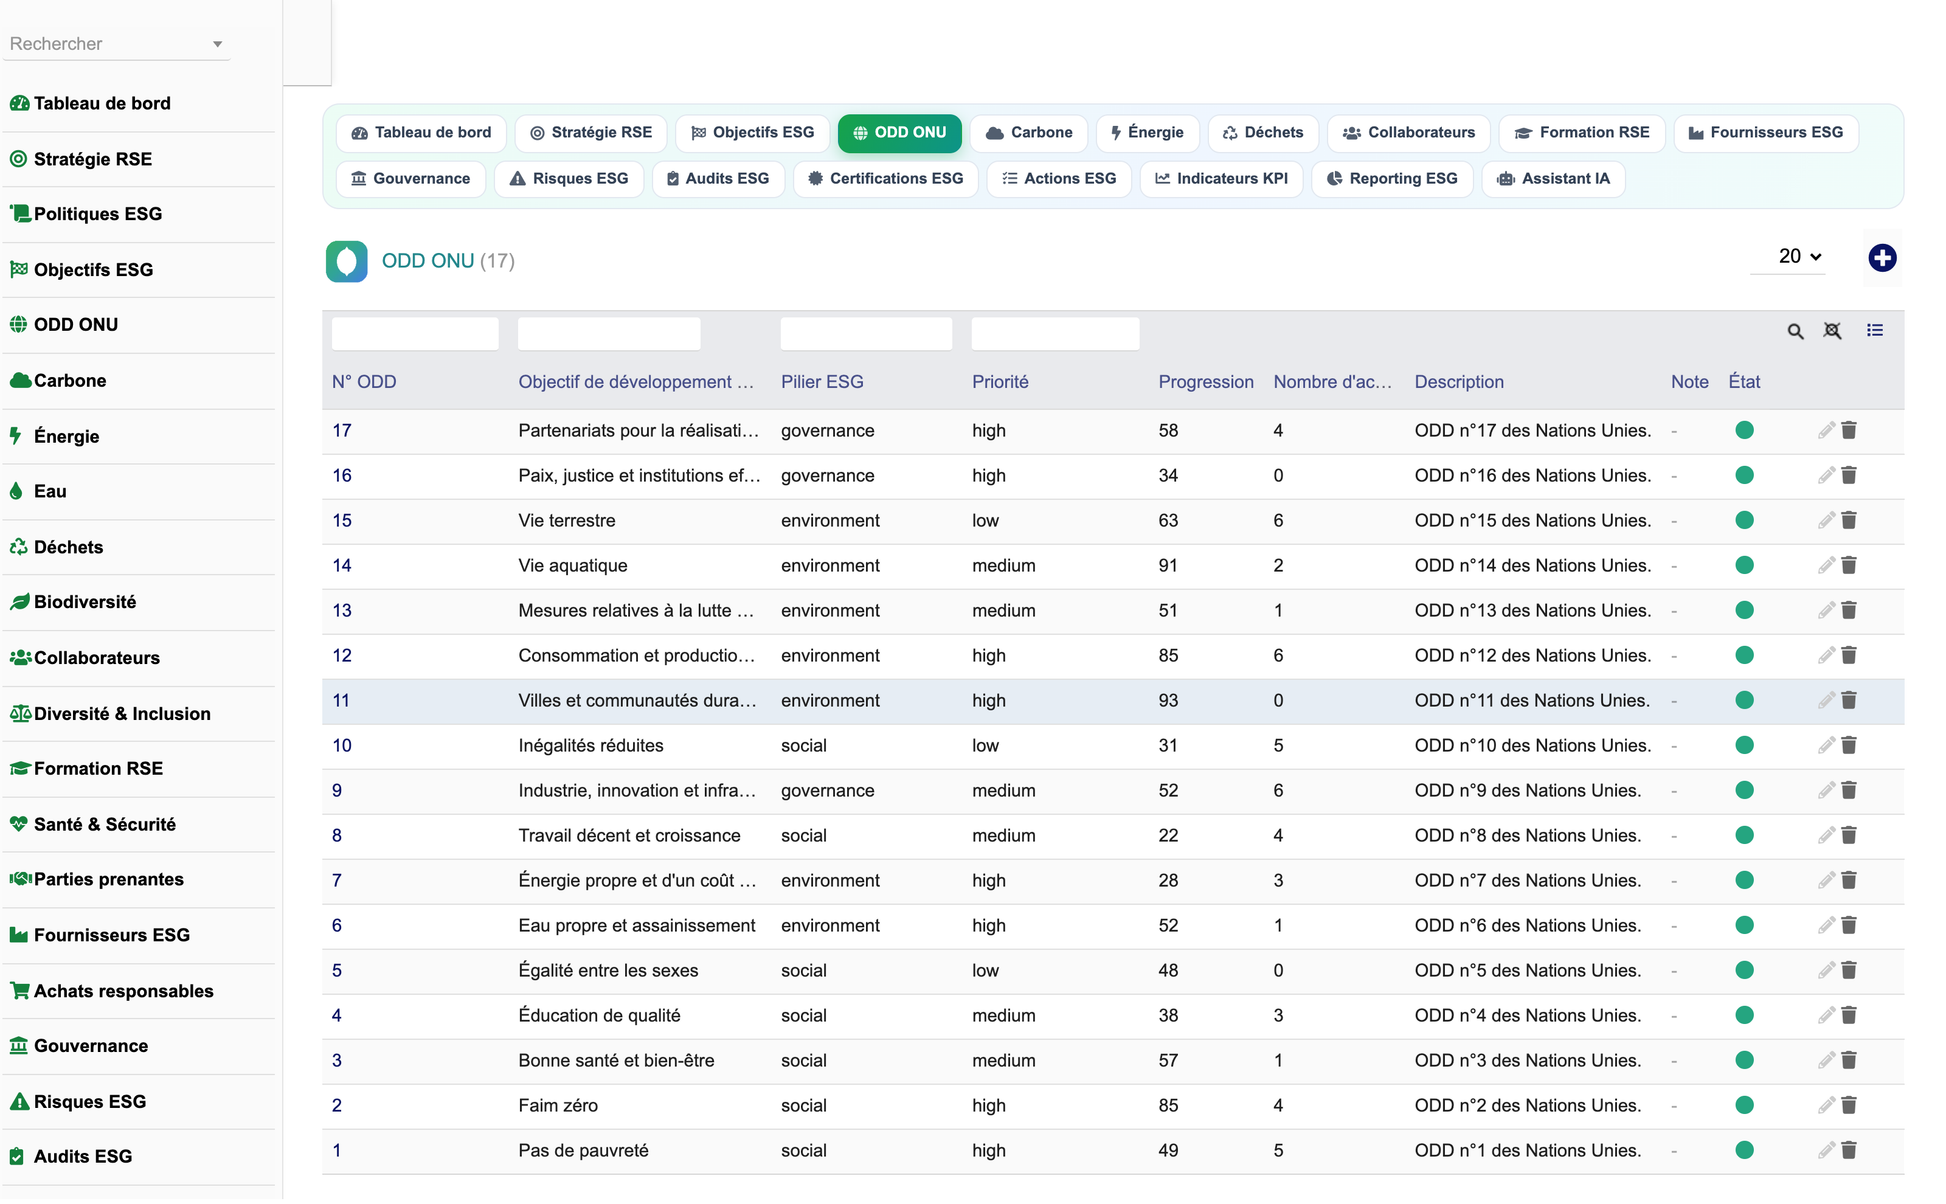Open the Formation RSE tab

click(1582, 133)
